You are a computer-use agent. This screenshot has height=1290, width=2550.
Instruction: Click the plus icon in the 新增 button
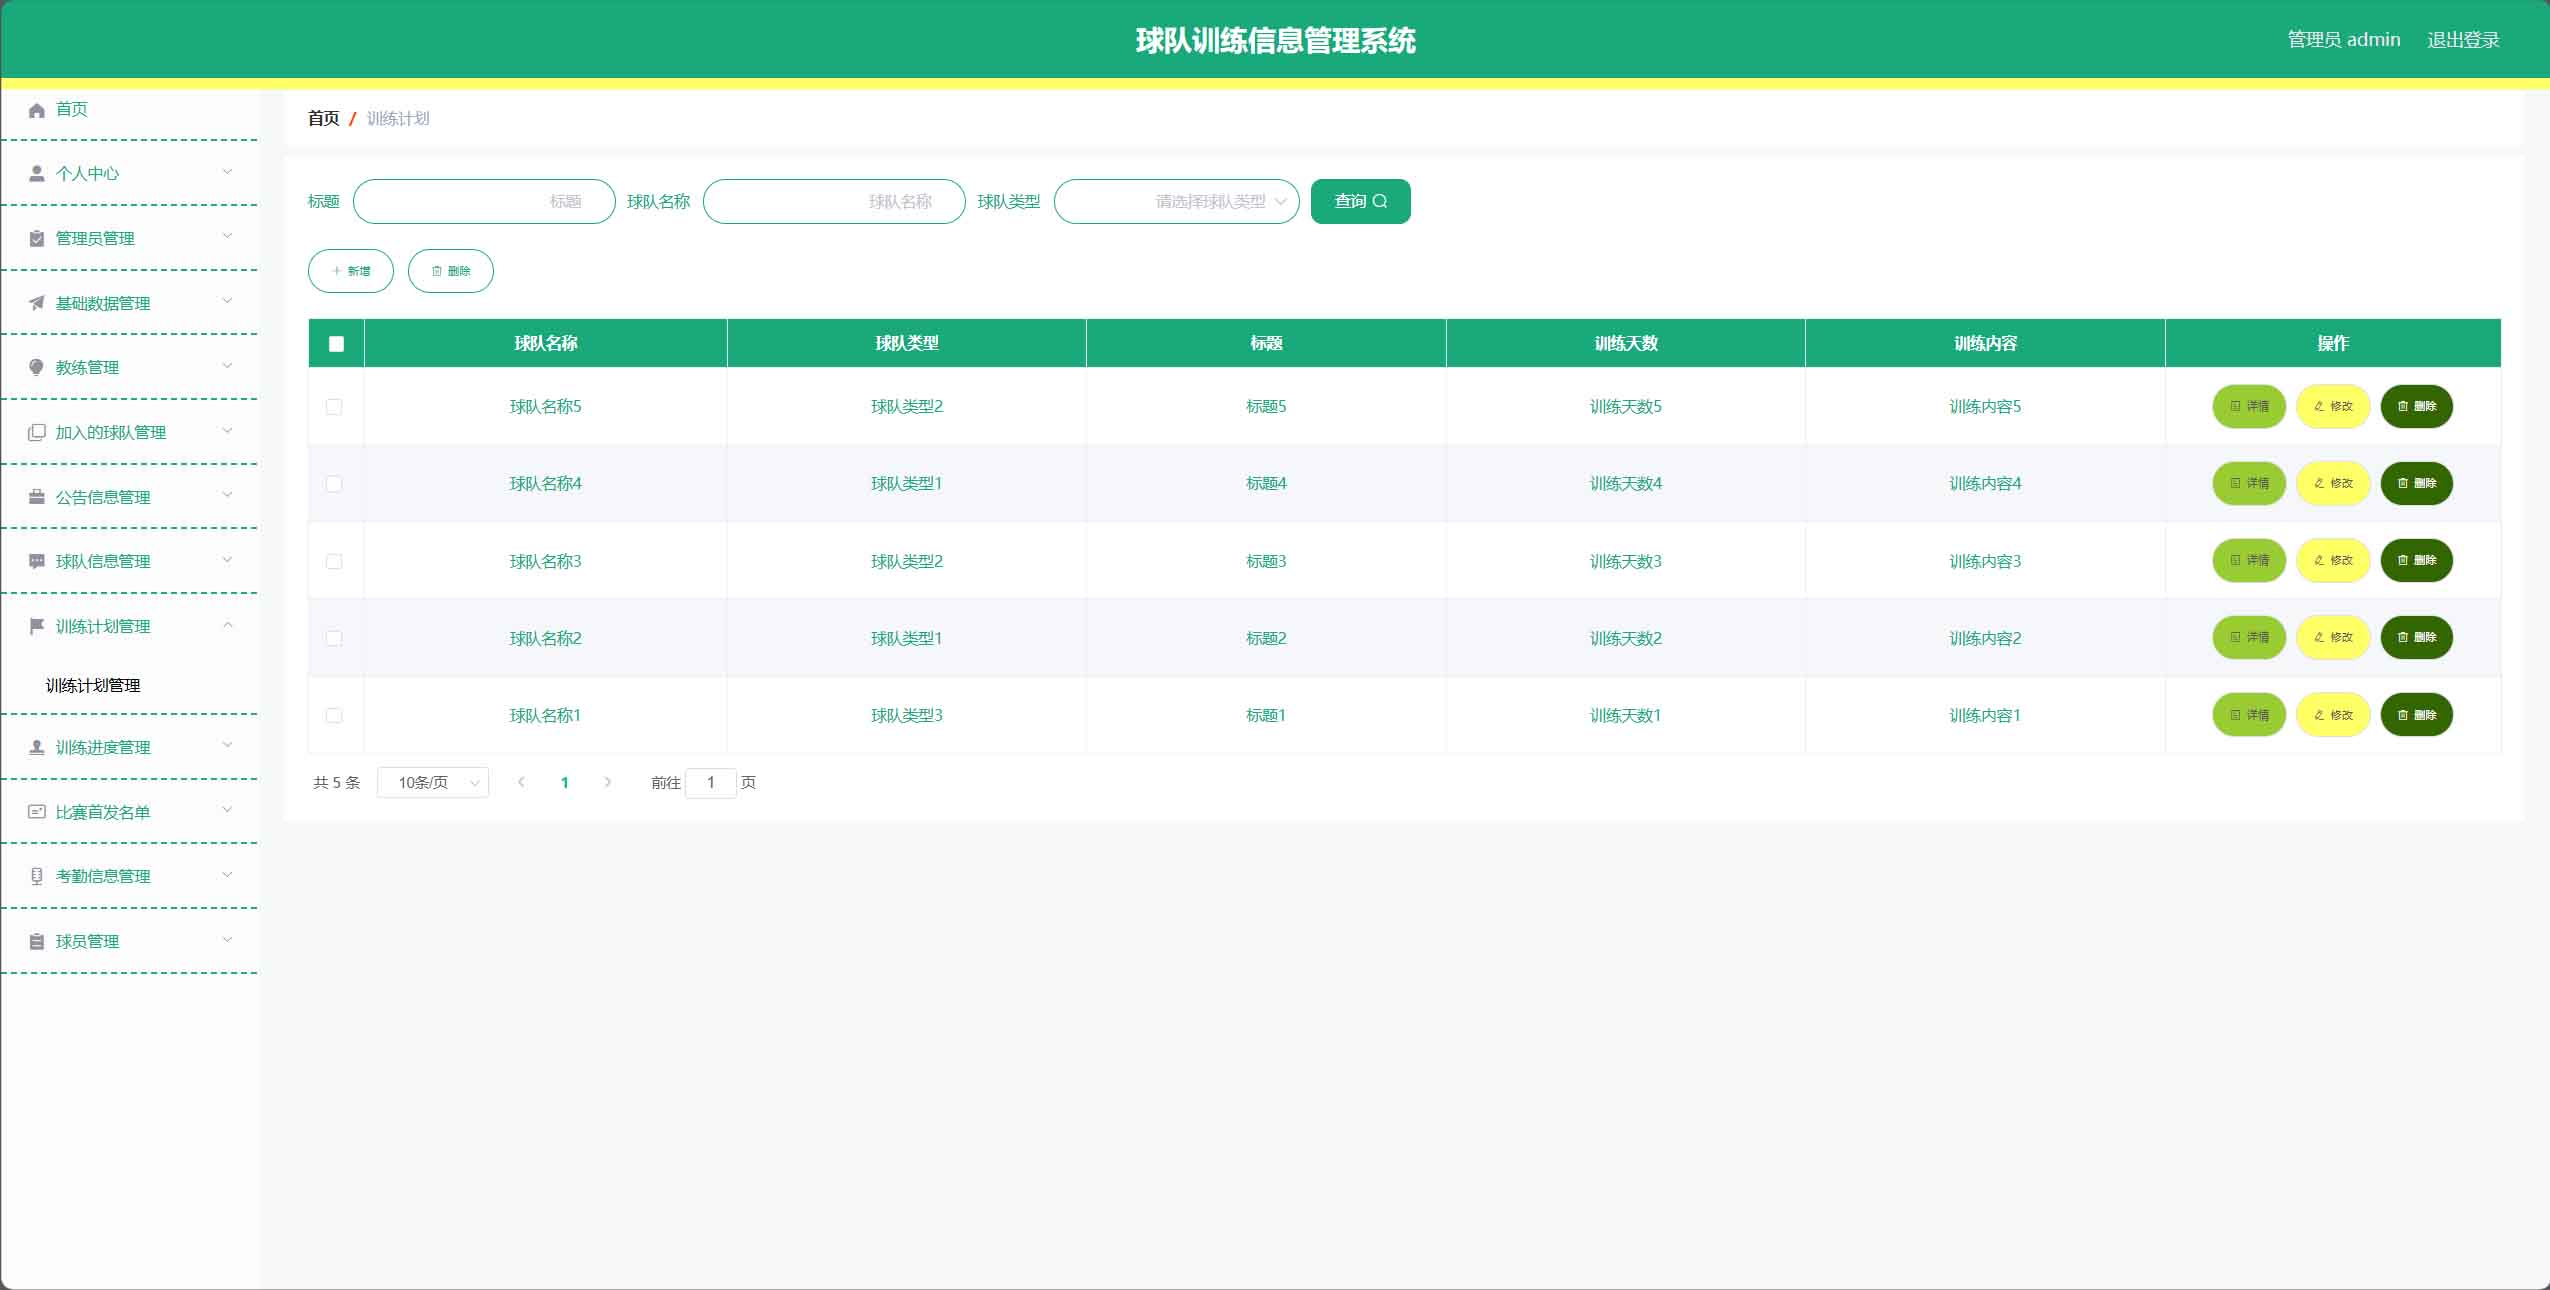pyautogui.click(x=337, y=271)
